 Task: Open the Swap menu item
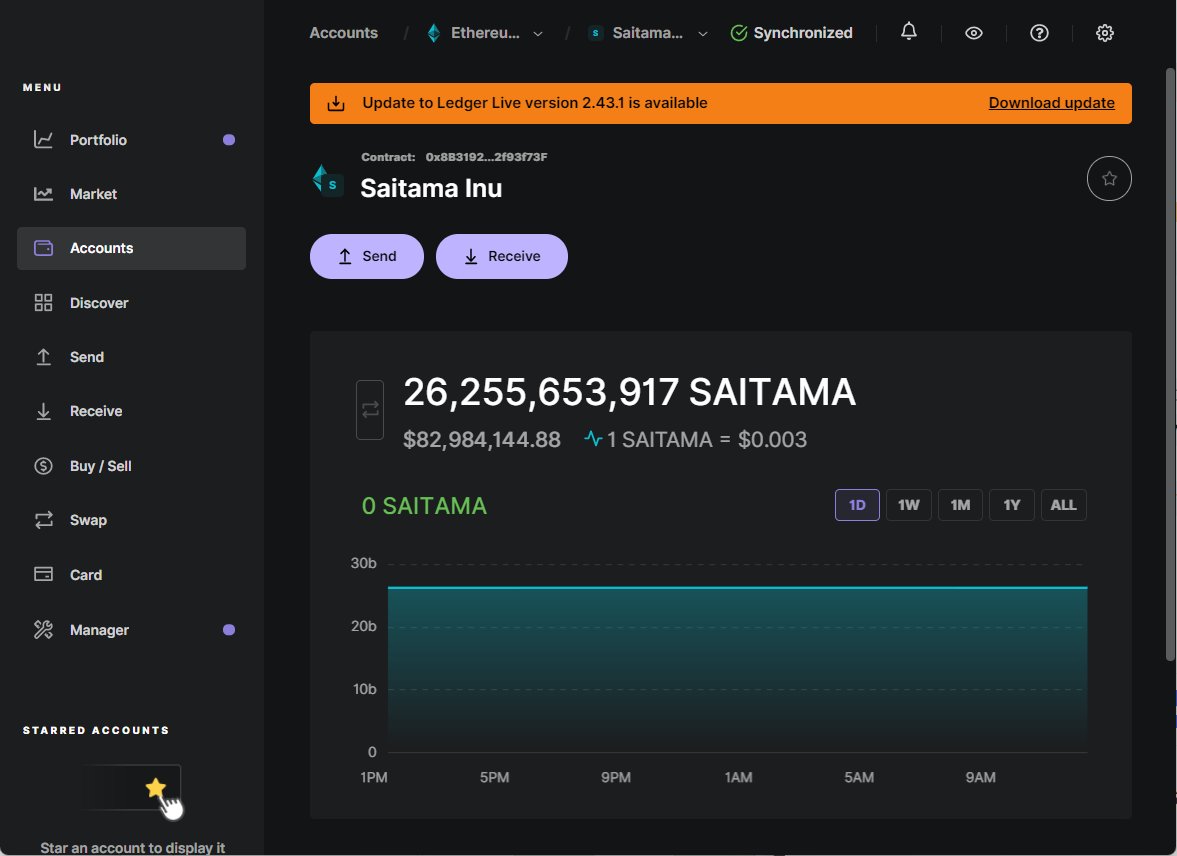[x=131, y=520]
